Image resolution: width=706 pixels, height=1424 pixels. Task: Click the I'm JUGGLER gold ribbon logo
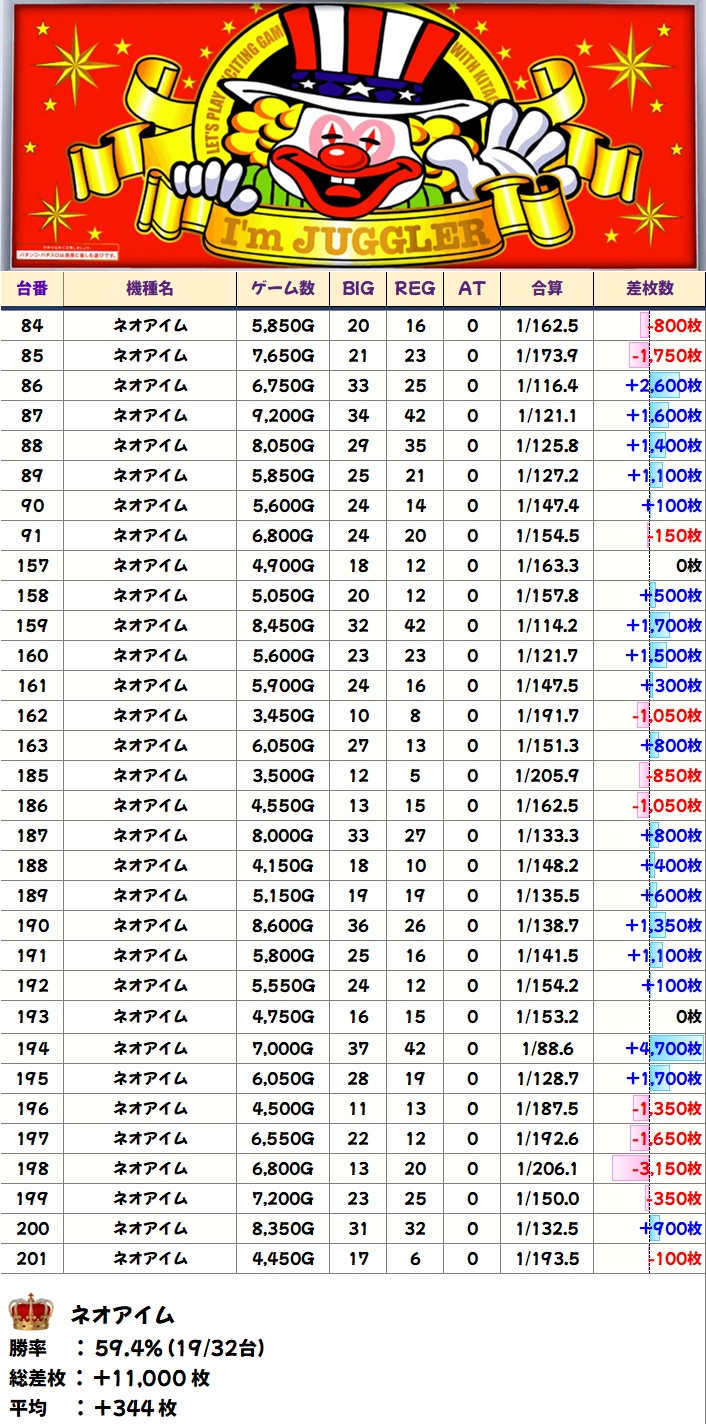(x=352, y=235)
